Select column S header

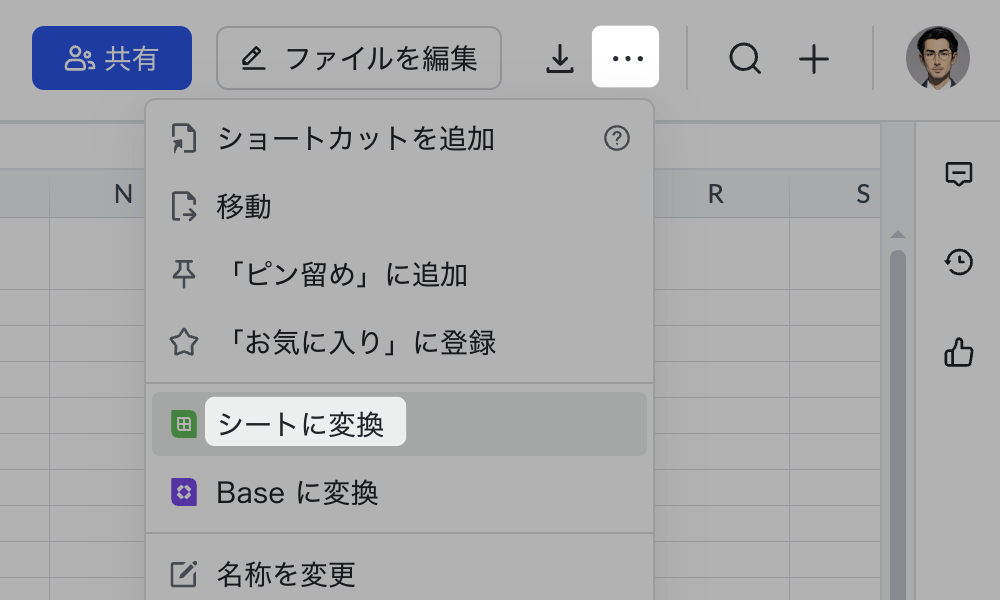835,193
